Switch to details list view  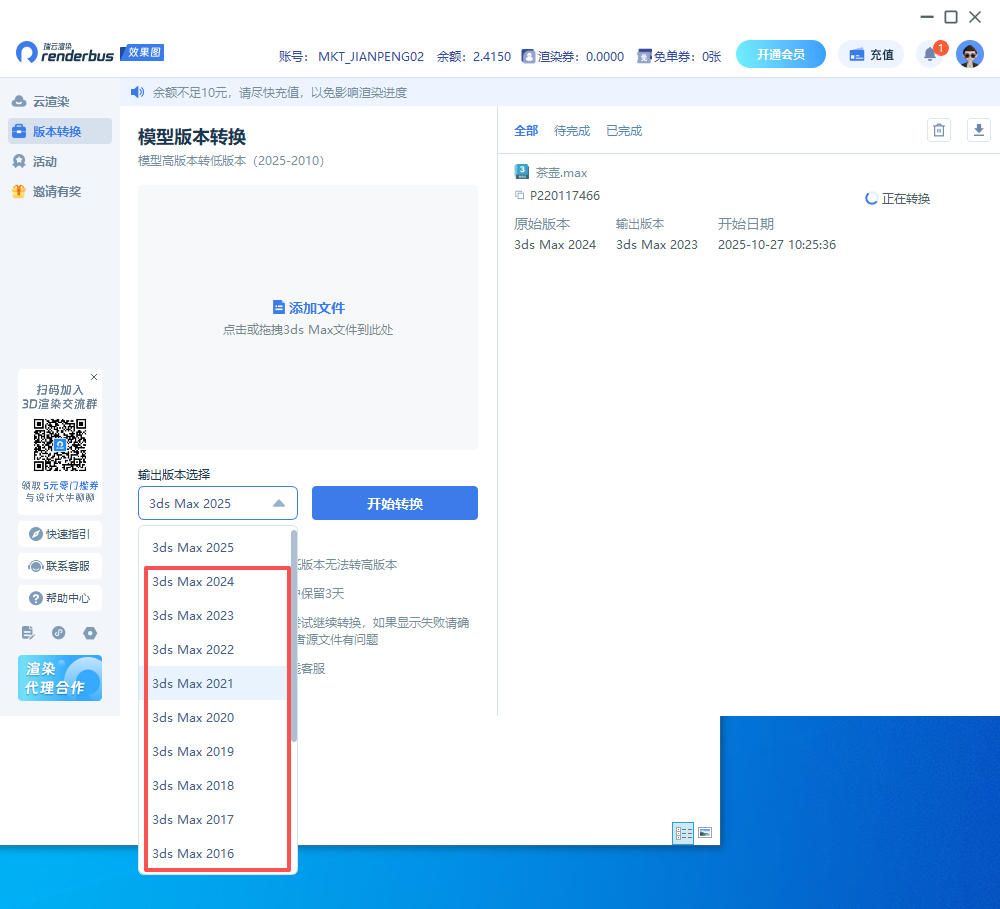point(683,832)
